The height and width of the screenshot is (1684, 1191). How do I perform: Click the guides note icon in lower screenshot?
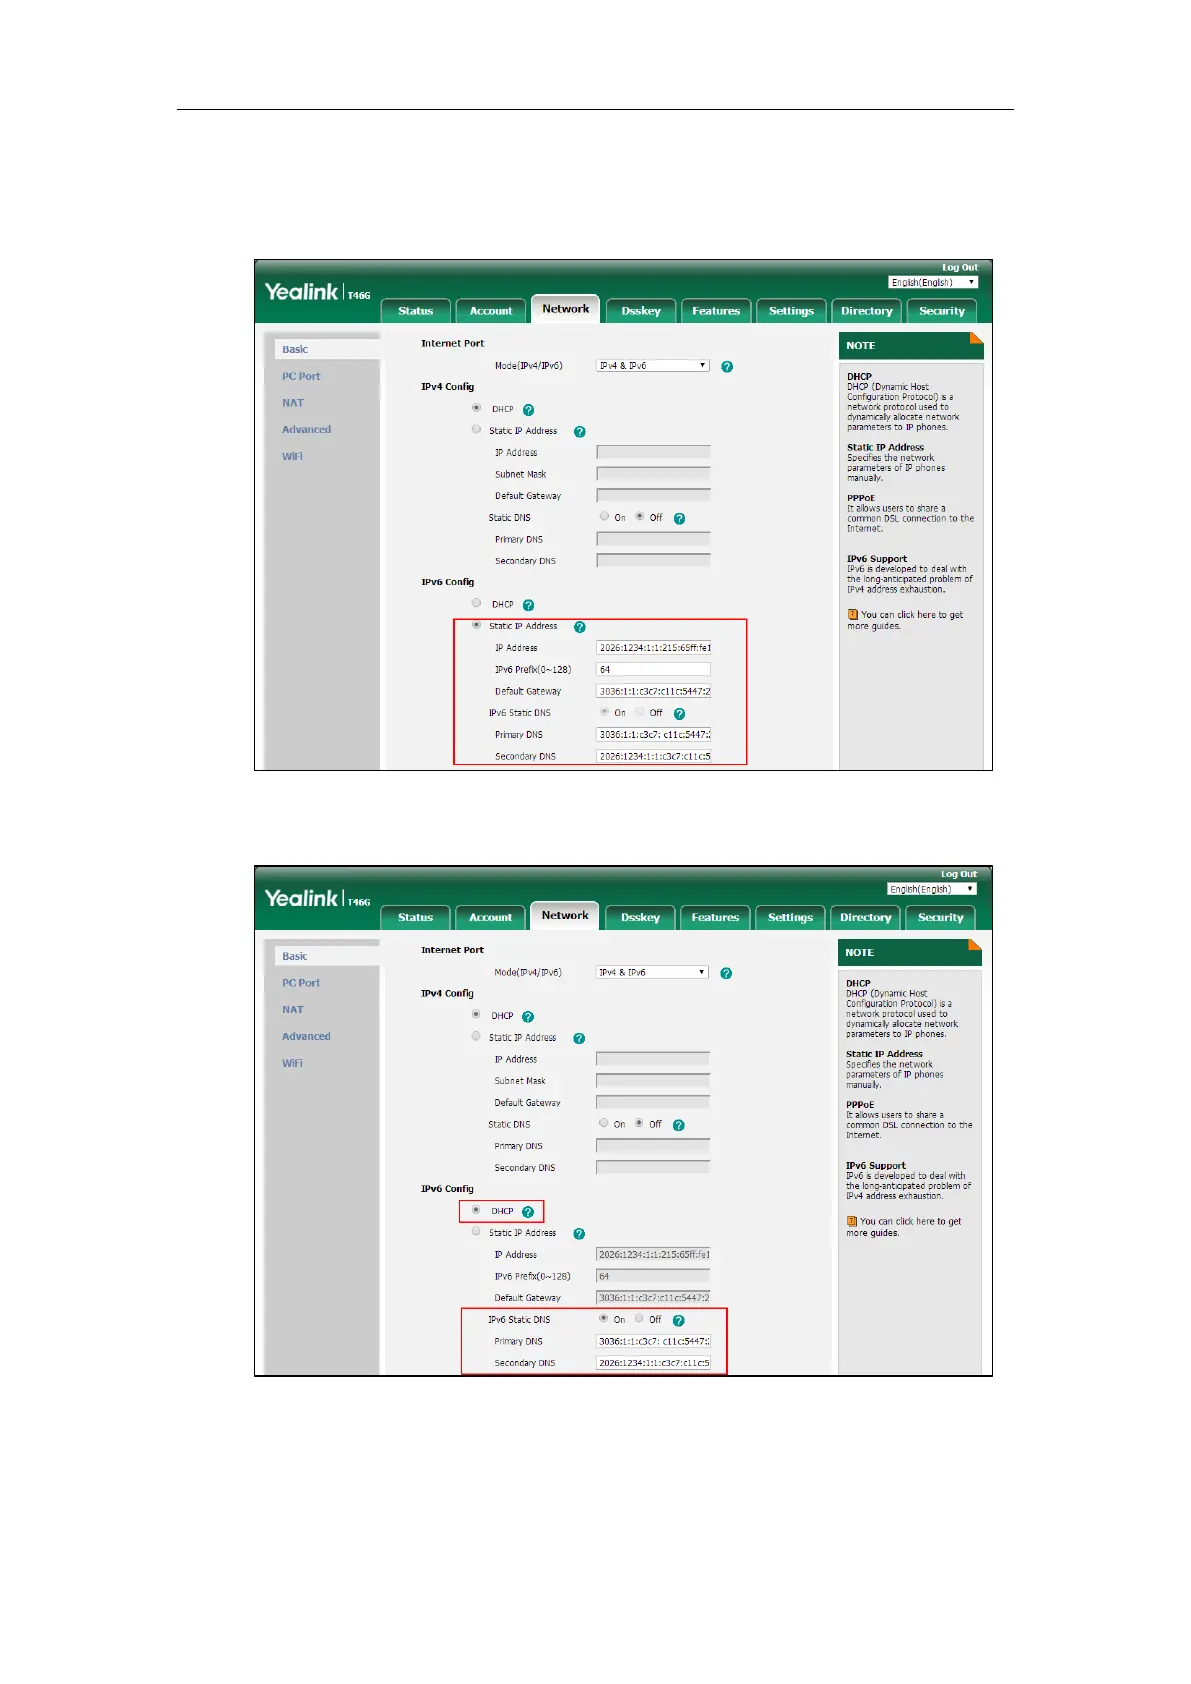tap(851, 1222)
